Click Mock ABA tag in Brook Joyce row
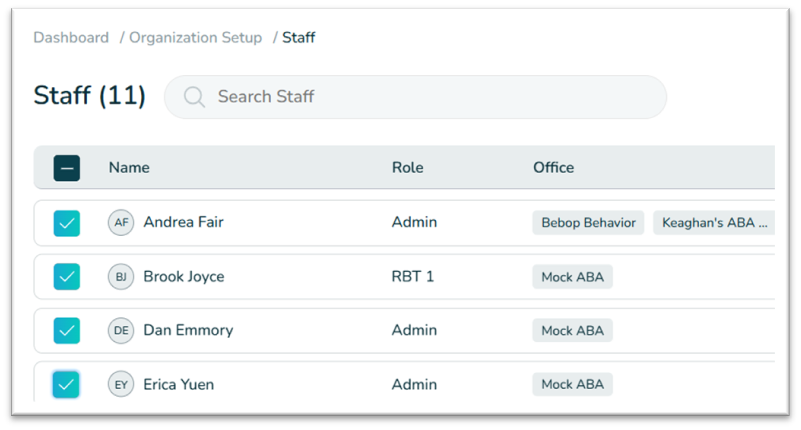Viewport: 801px width, 430px height. click(x=572, y=277)
